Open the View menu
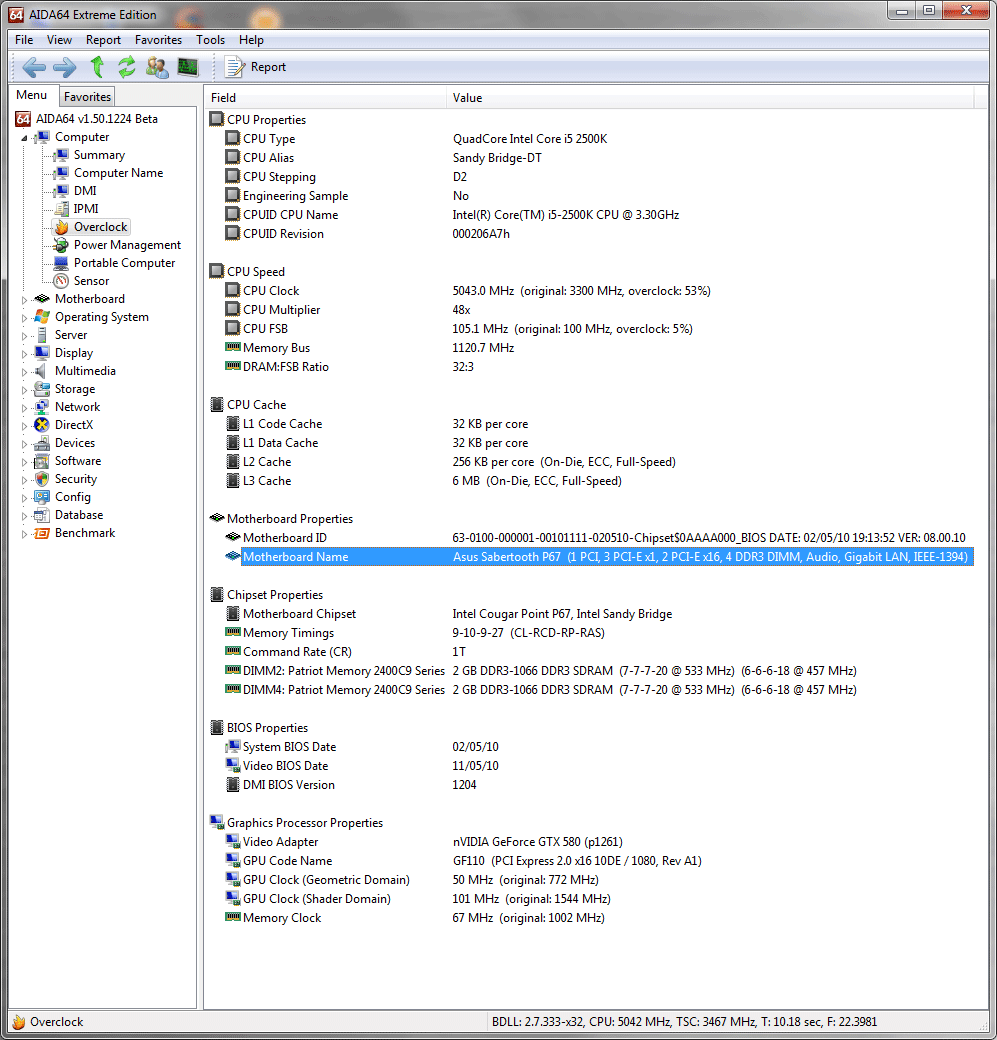The width and height of the screenshot is (997, 1040). click(59, 40)
